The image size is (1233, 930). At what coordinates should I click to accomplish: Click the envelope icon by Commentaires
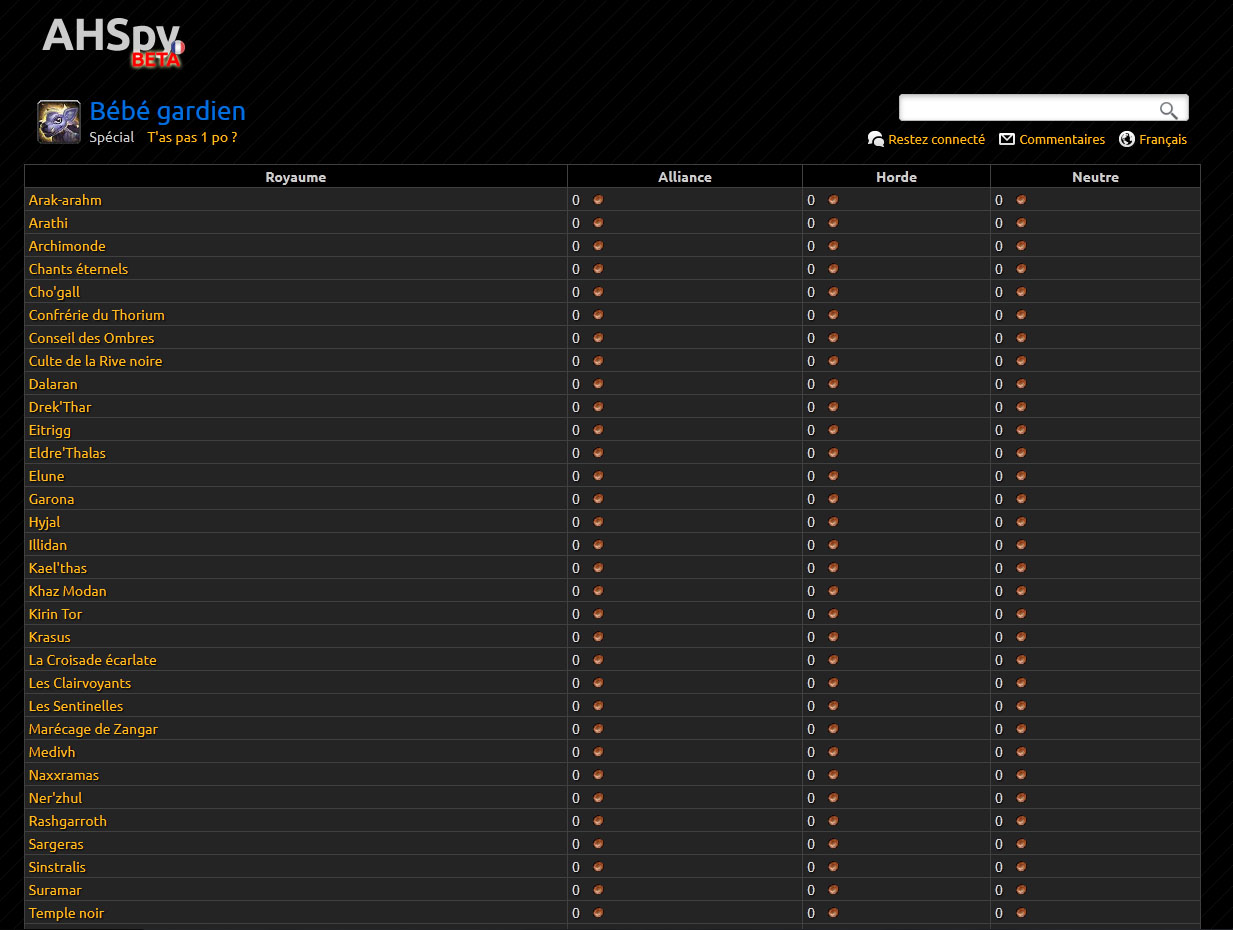coord(1007,139)
